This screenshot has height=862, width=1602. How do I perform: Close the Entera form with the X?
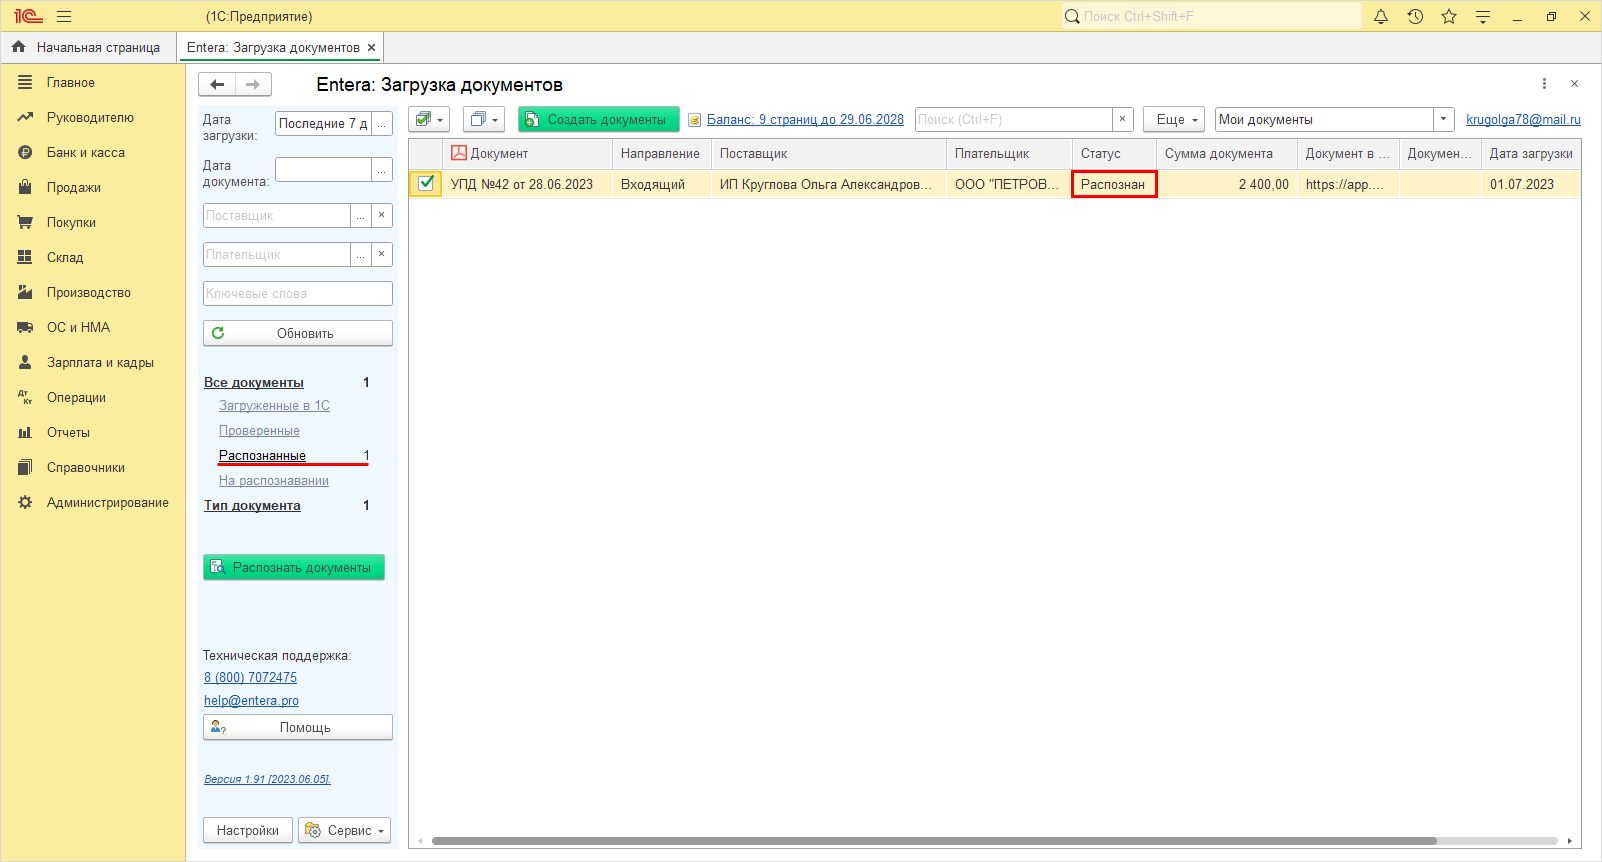coord(1574,84)
